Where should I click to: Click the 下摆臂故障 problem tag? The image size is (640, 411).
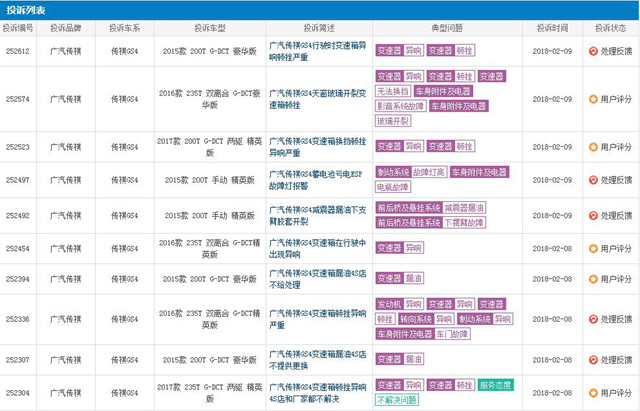[x=464, y=222]
